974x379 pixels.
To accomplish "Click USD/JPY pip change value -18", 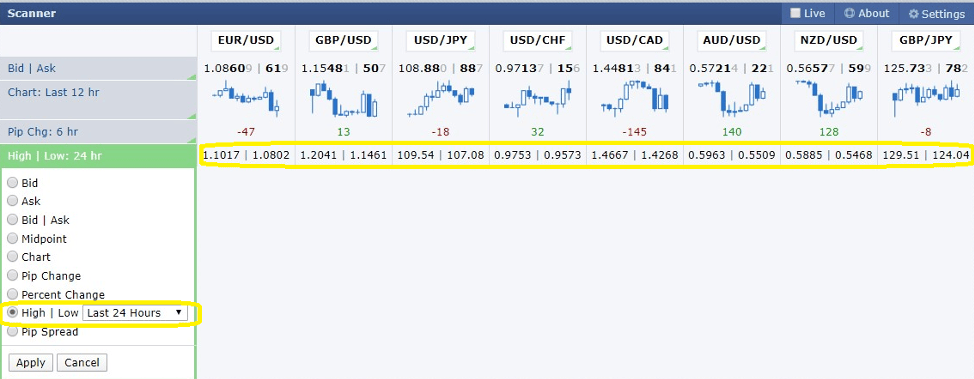I will (441, 132).
